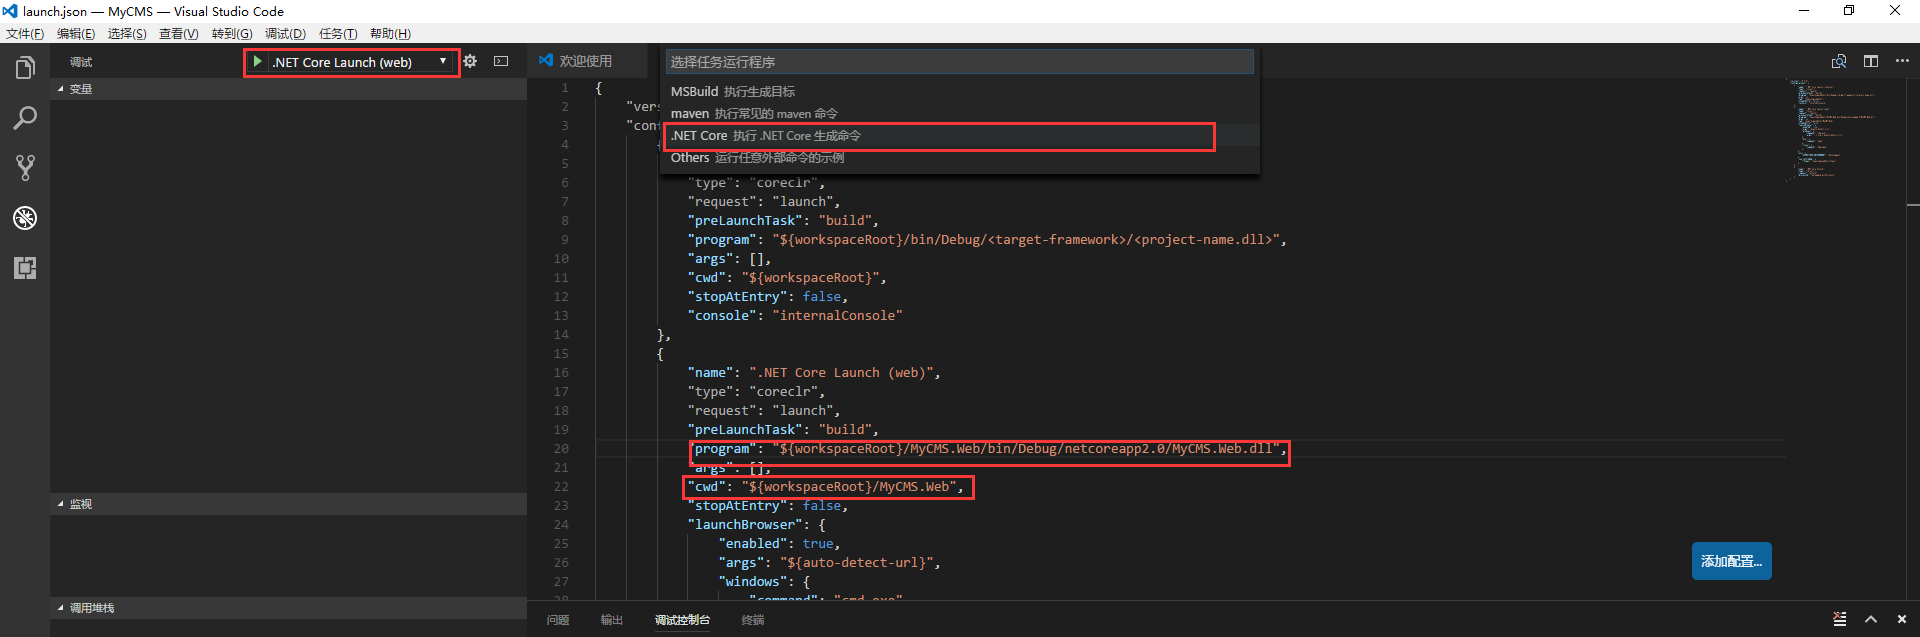1920x637 pixels.
Task: Click the "console": "internalConsole" line
Action: (795, 316)
